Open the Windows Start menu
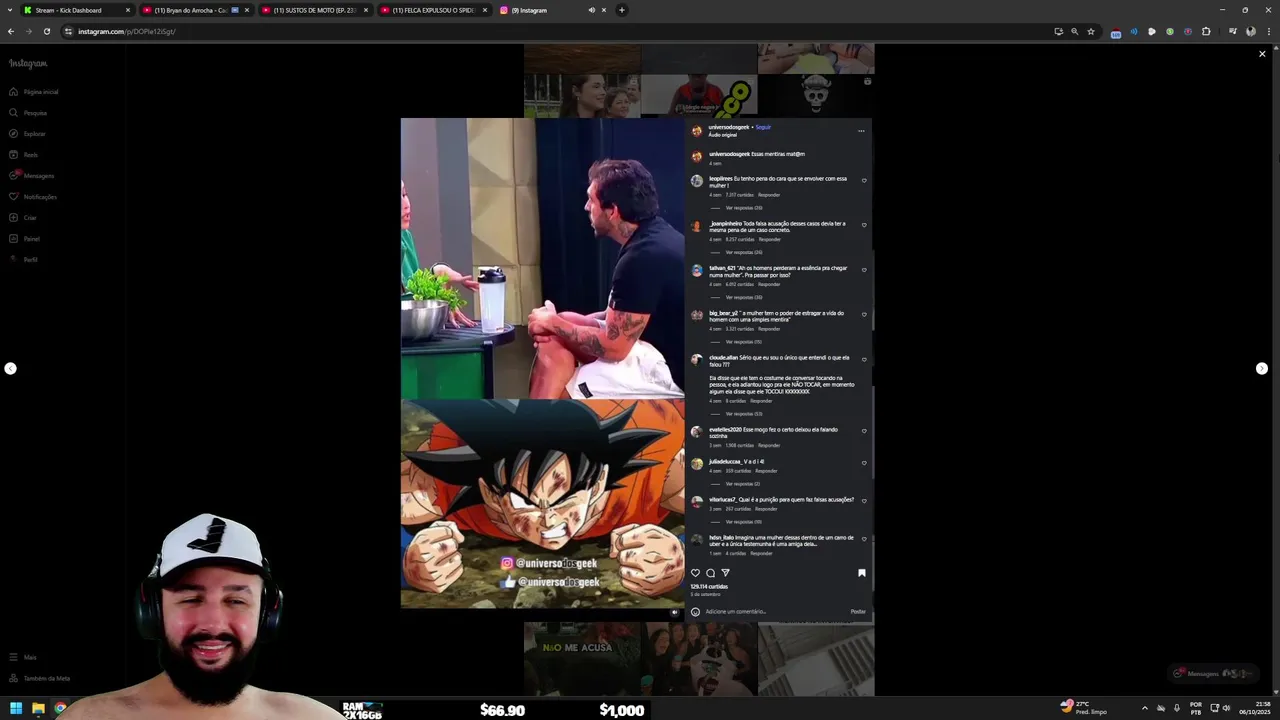The height and width of the screenshot is (720, 1280). pos(16,708)
